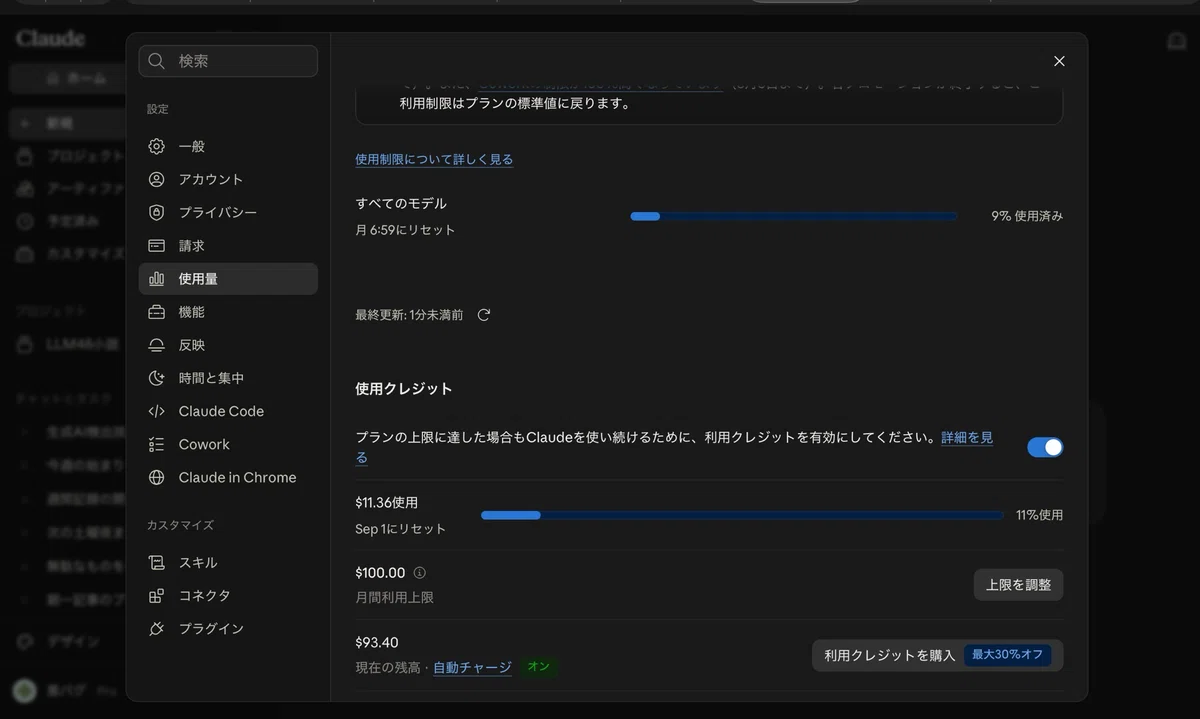Image resolution: width=1200 pixels, height=719 pixels.
Task: Open the Cowork settings section
Action: point(228,444)
